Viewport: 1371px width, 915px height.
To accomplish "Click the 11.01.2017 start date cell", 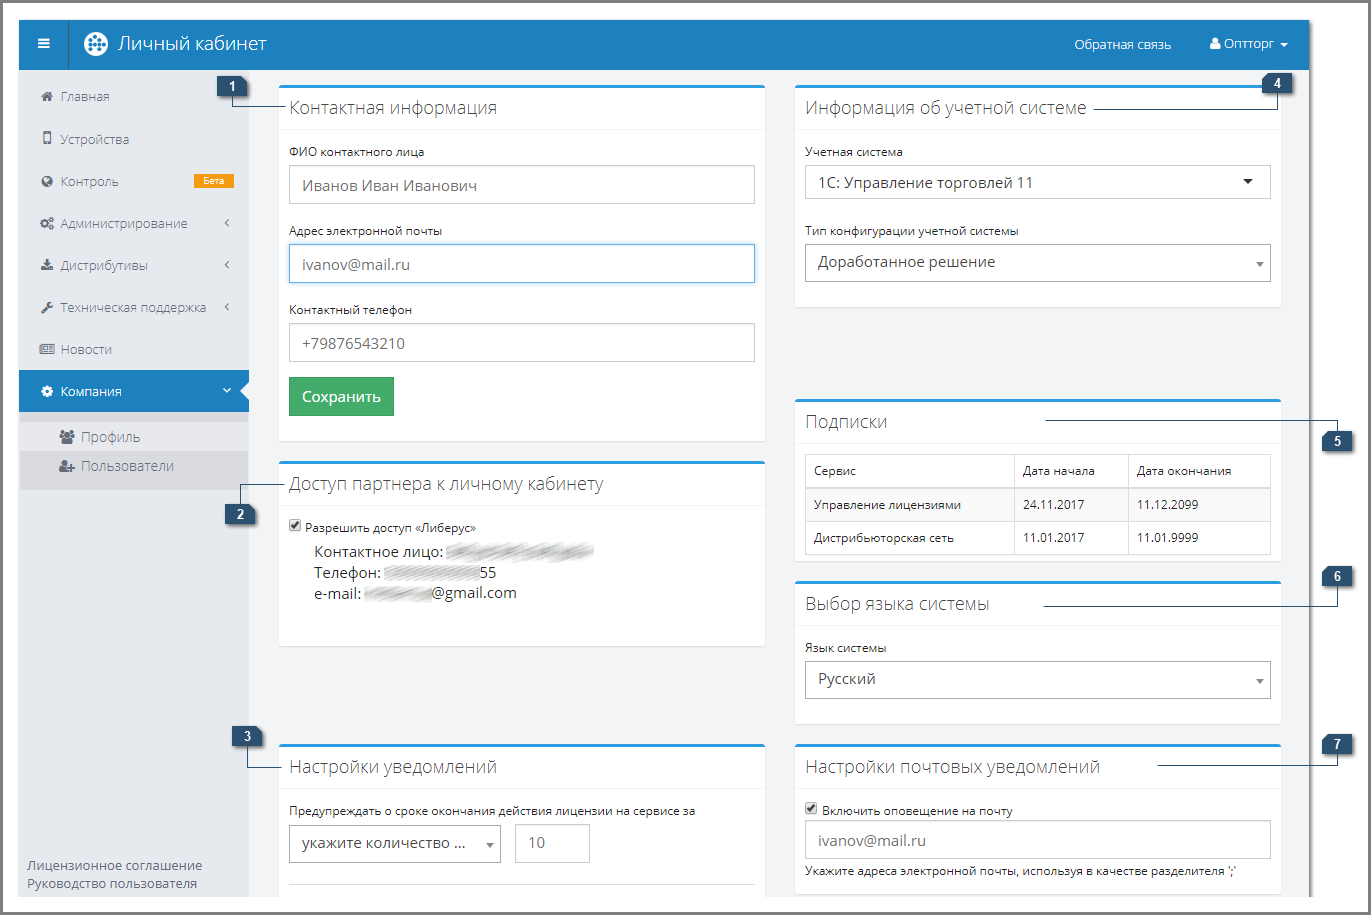I will pos(1071,538).
